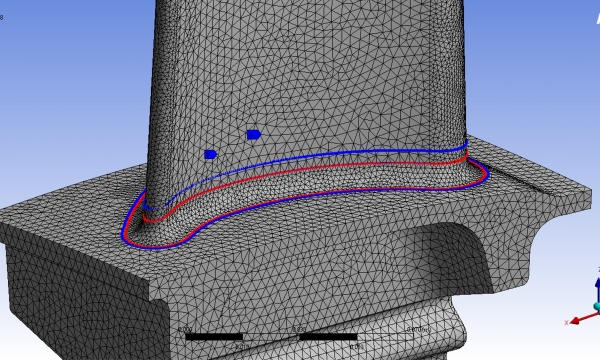
Task: Click the red X axis arrow of triad
Action: (x=582, y=318)
